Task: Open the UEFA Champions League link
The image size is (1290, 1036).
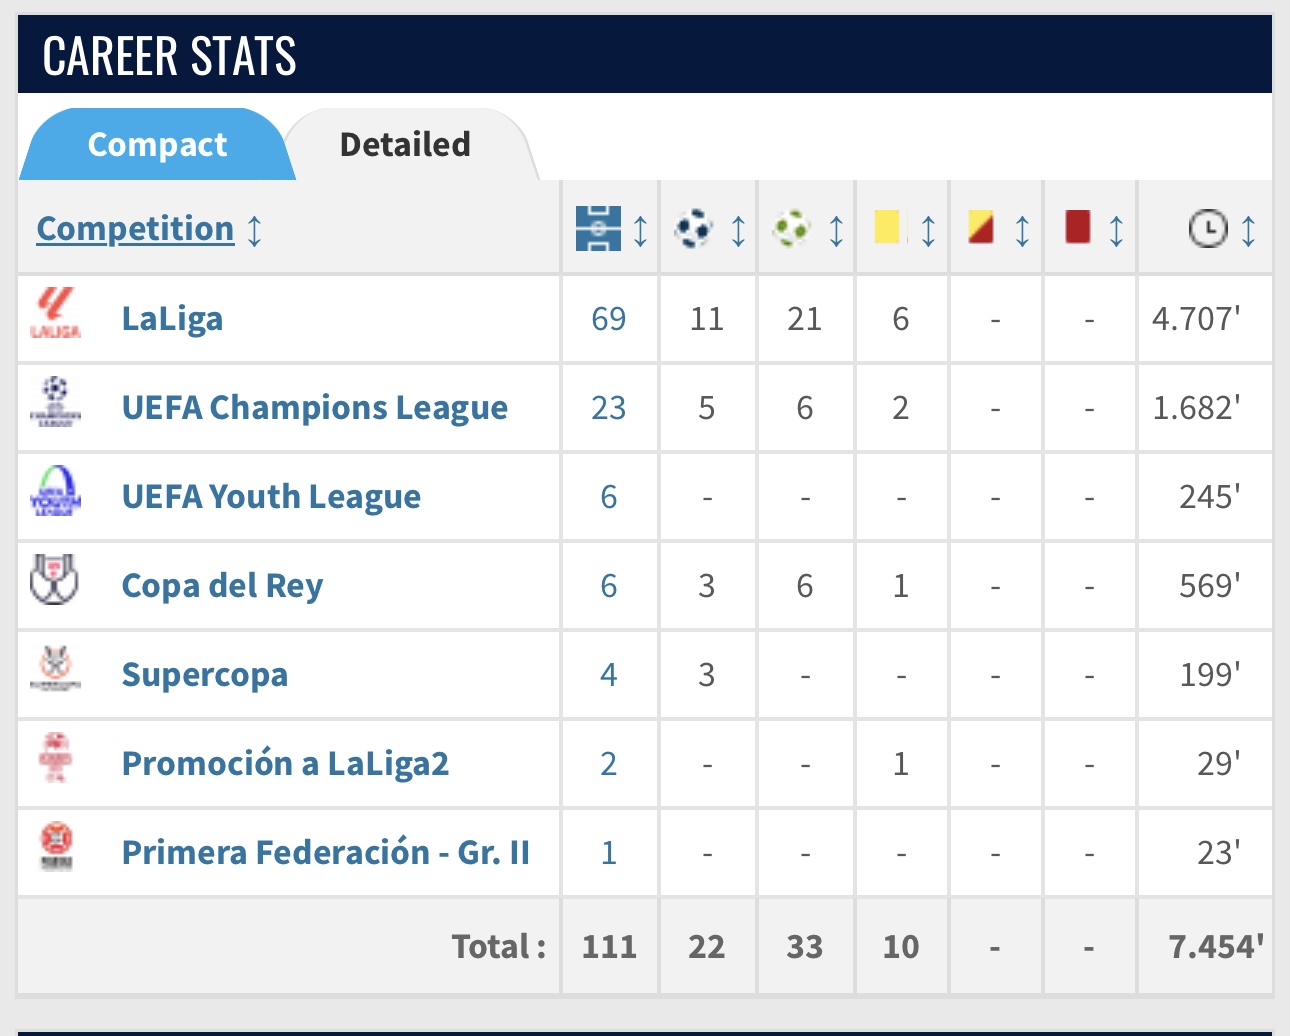Action: click(314, 408)
